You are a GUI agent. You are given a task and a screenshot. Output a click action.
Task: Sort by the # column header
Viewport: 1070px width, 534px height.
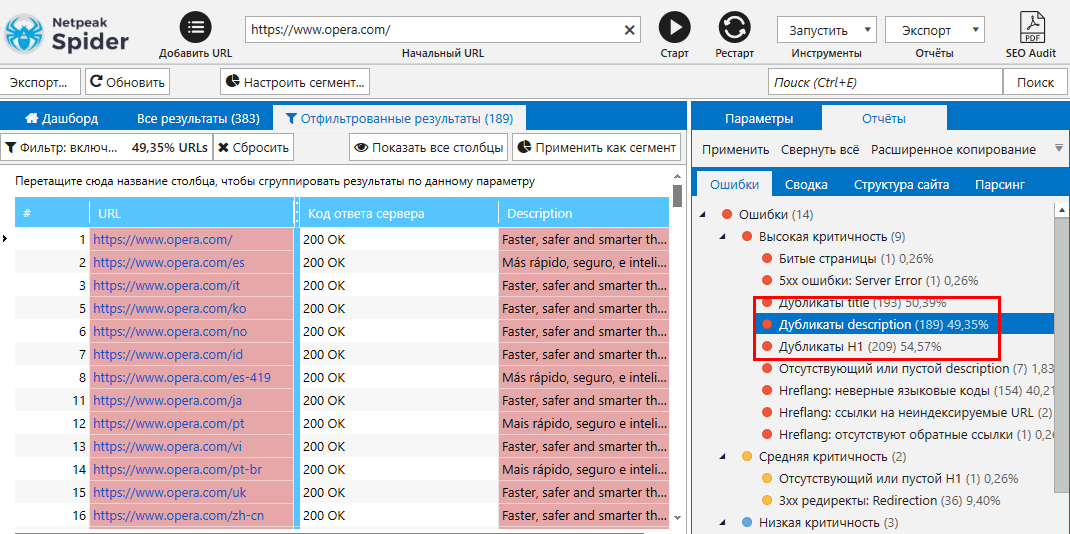[52, 213]
